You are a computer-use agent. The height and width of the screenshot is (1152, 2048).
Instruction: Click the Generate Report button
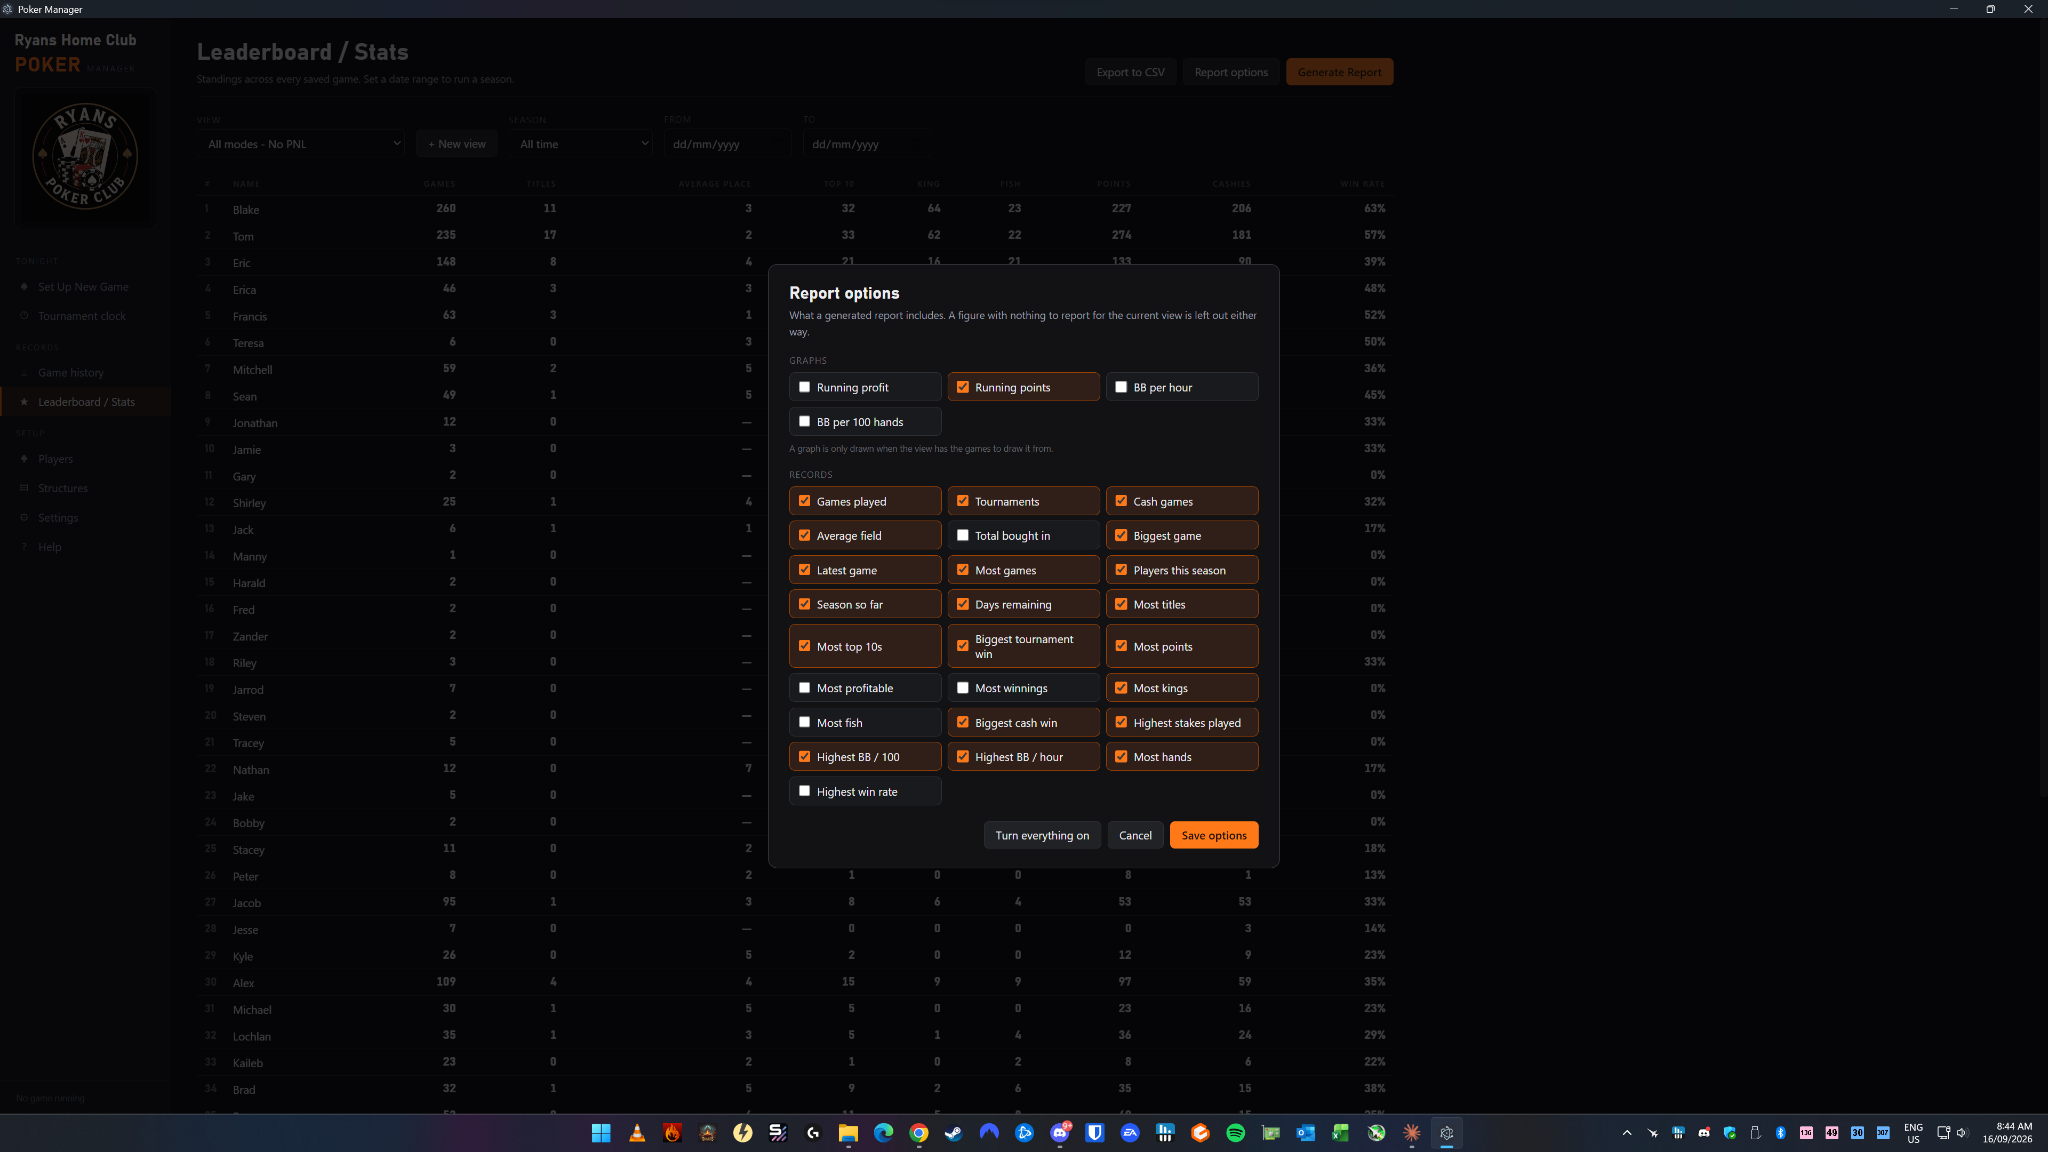(1339, 72)
